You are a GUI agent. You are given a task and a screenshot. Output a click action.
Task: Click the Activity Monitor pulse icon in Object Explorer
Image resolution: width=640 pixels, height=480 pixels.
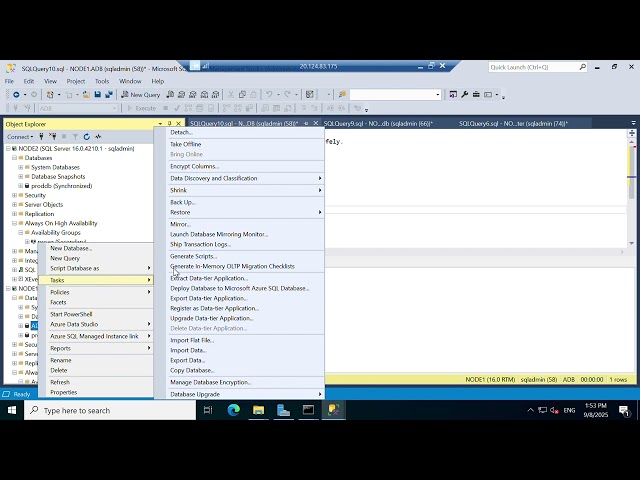(98, 136)
